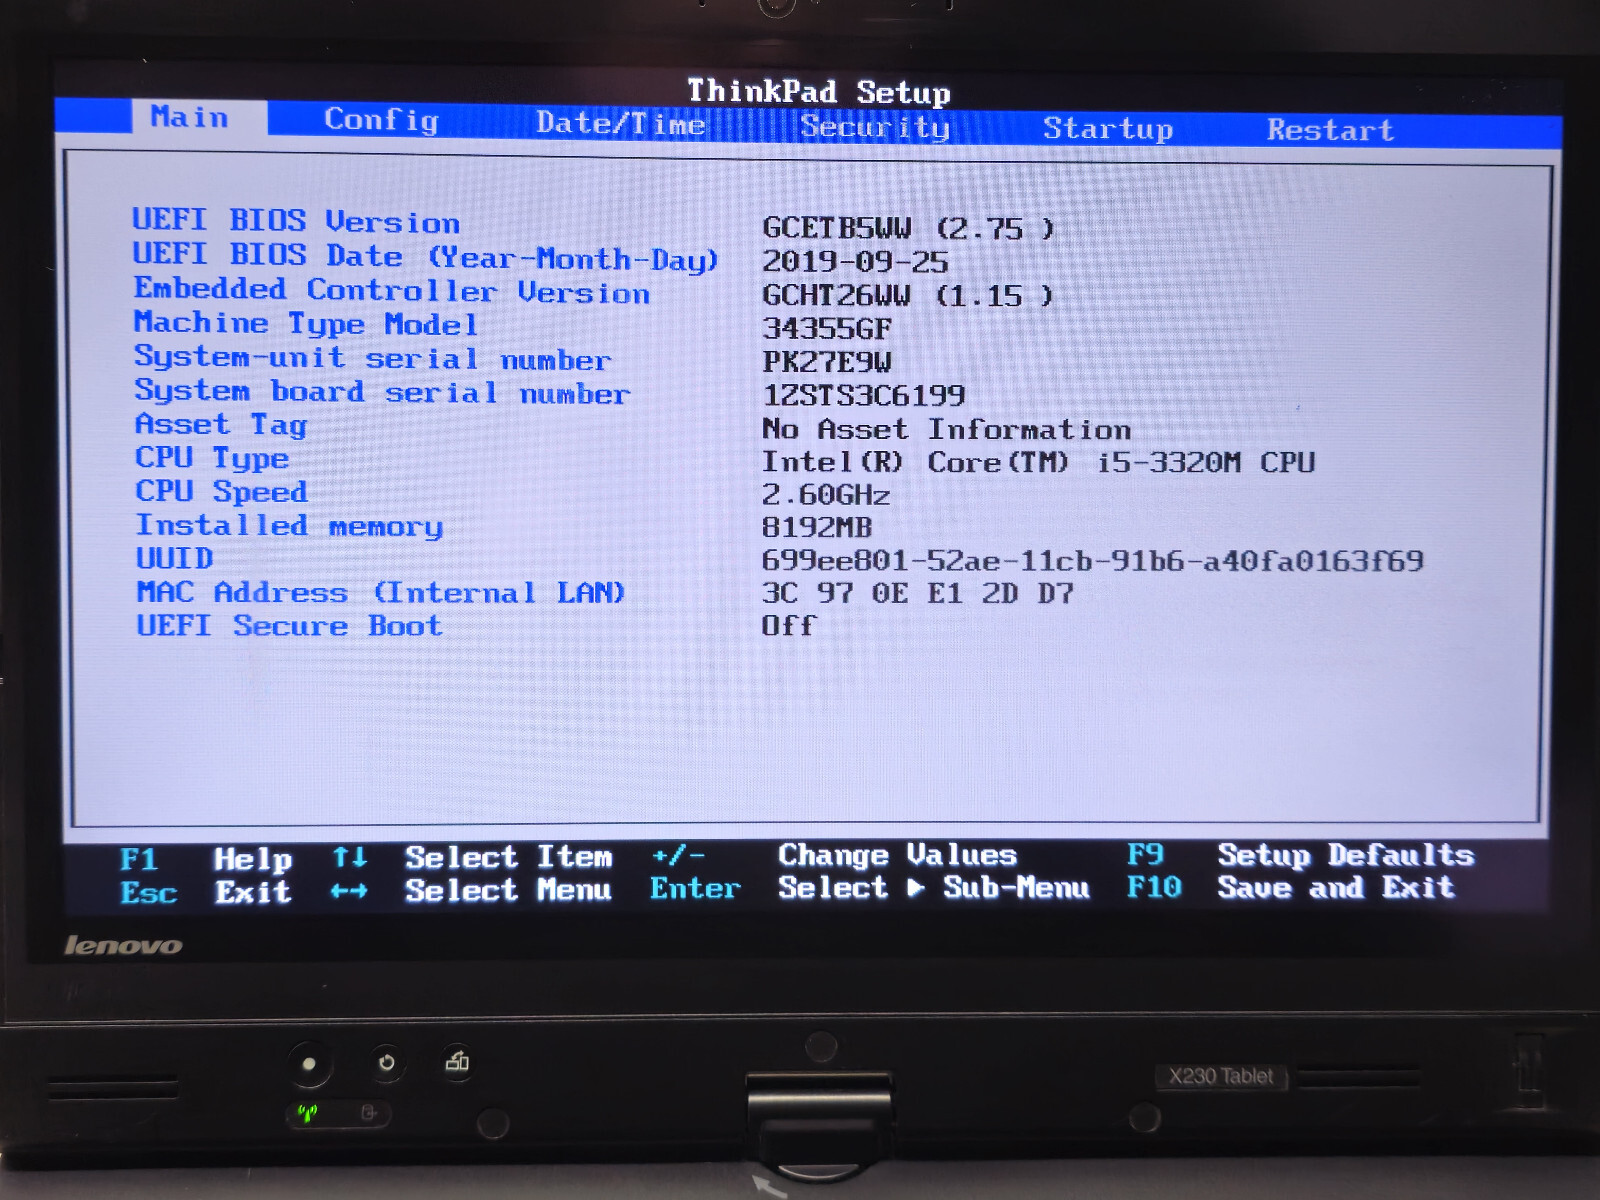Image resolution: width=1600 pixels, height=1200 pixels.
Task: Tap the bezel lock button
Action: [457, 1061]
